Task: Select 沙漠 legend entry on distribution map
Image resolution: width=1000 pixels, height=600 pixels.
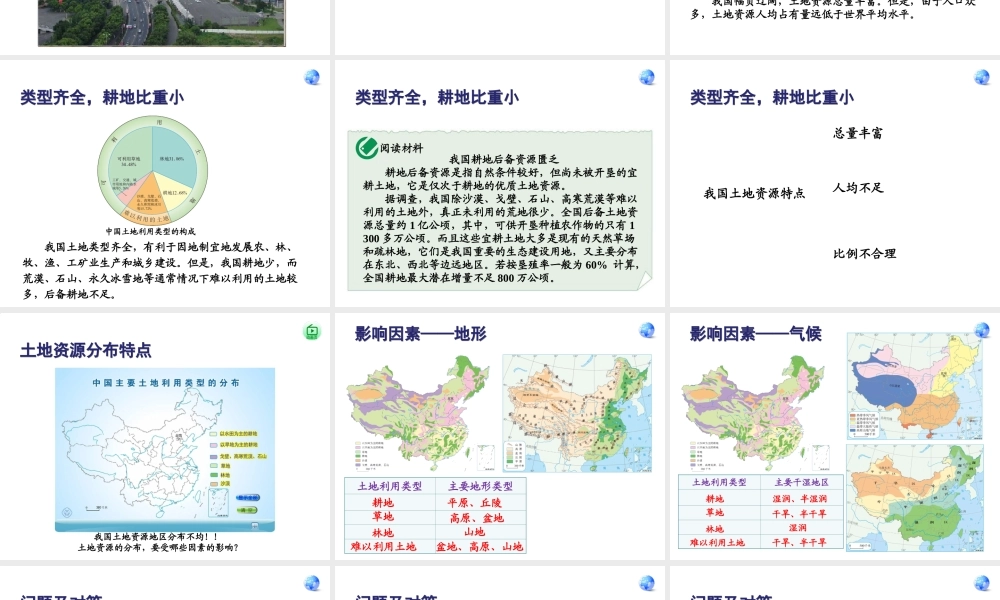Action: [x=220, y=484]
